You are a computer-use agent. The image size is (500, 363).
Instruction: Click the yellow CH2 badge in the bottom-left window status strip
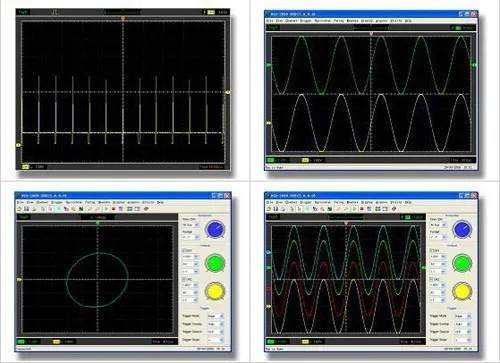(56, 342)
